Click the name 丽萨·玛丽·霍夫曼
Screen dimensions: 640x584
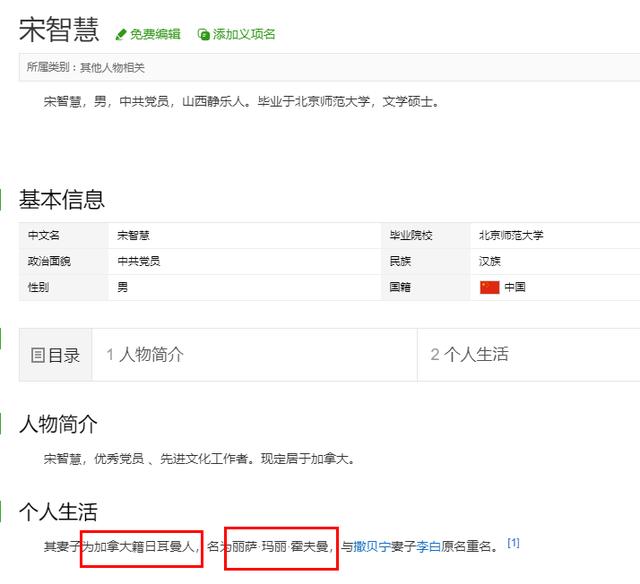pyautogui.click(x=280, y=546)
